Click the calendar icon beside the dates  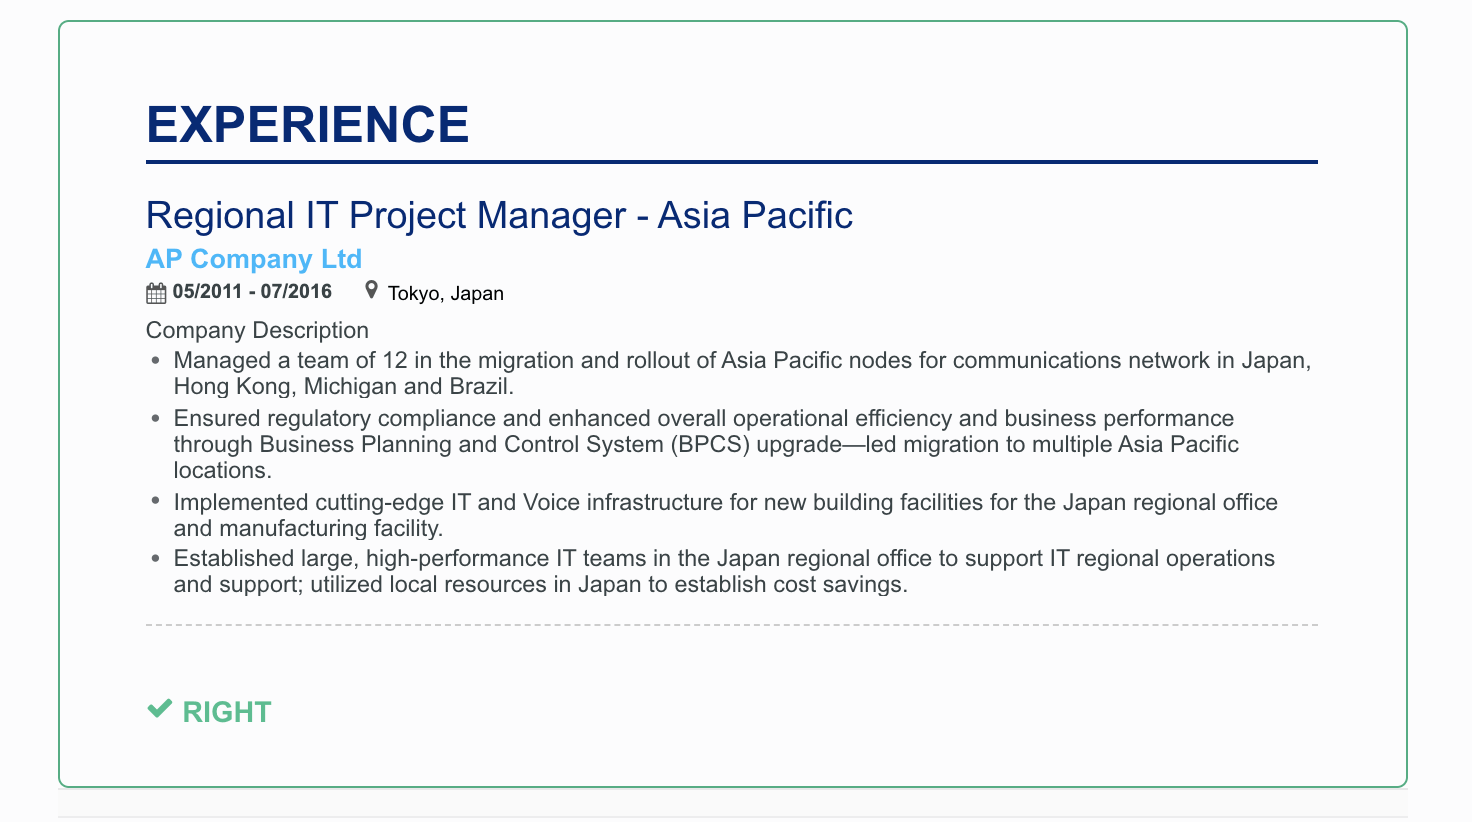(156, 293)
